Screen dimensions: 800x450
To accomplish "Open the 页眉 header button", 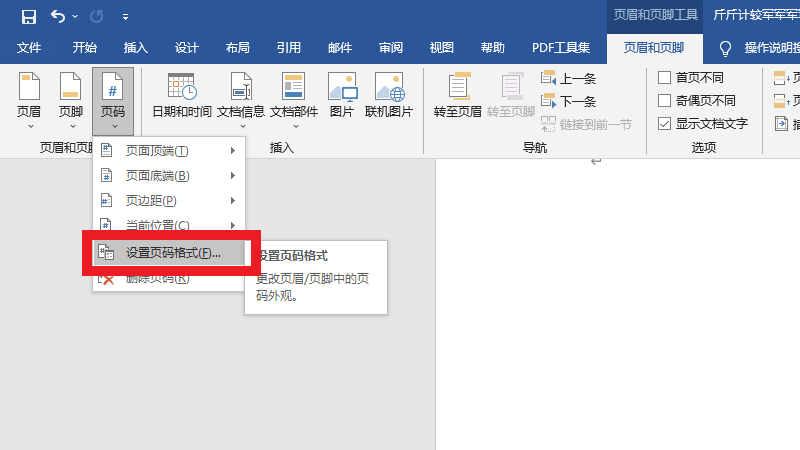I will (30, 98).
